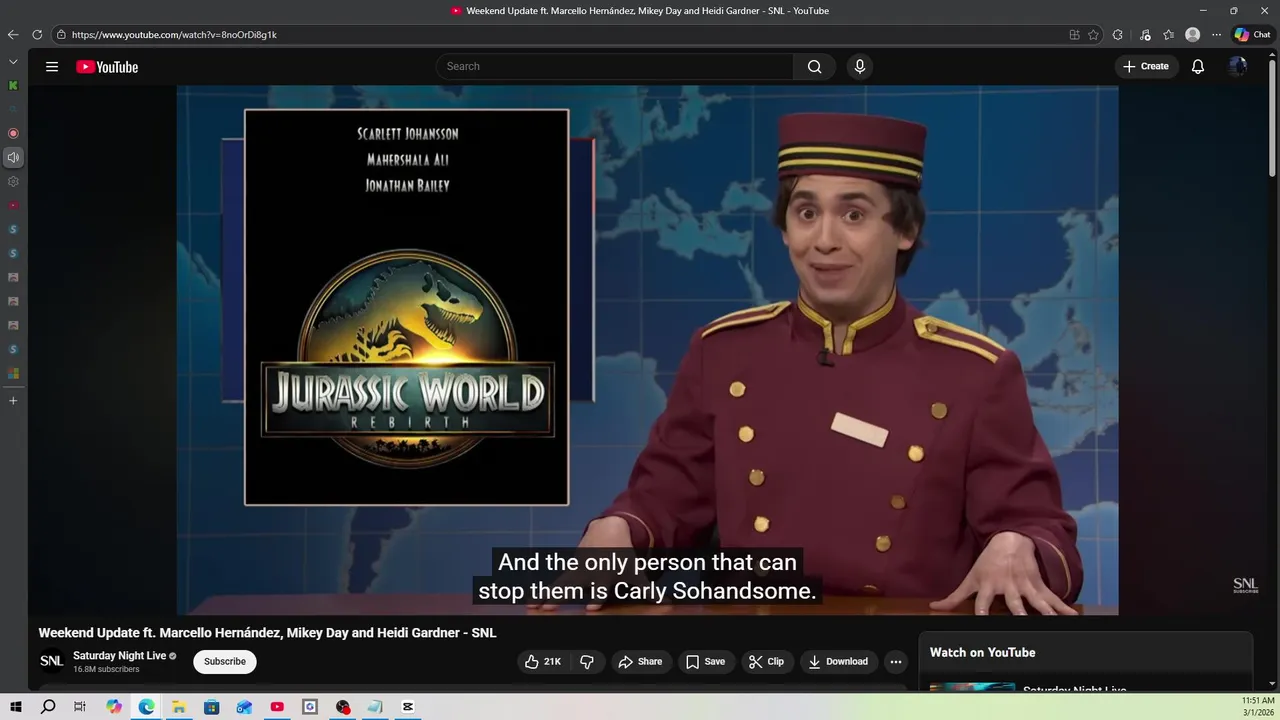Open the YouTube account avatar menu
This screenshot has height=720, width=1280.
tap(1238, 66)
